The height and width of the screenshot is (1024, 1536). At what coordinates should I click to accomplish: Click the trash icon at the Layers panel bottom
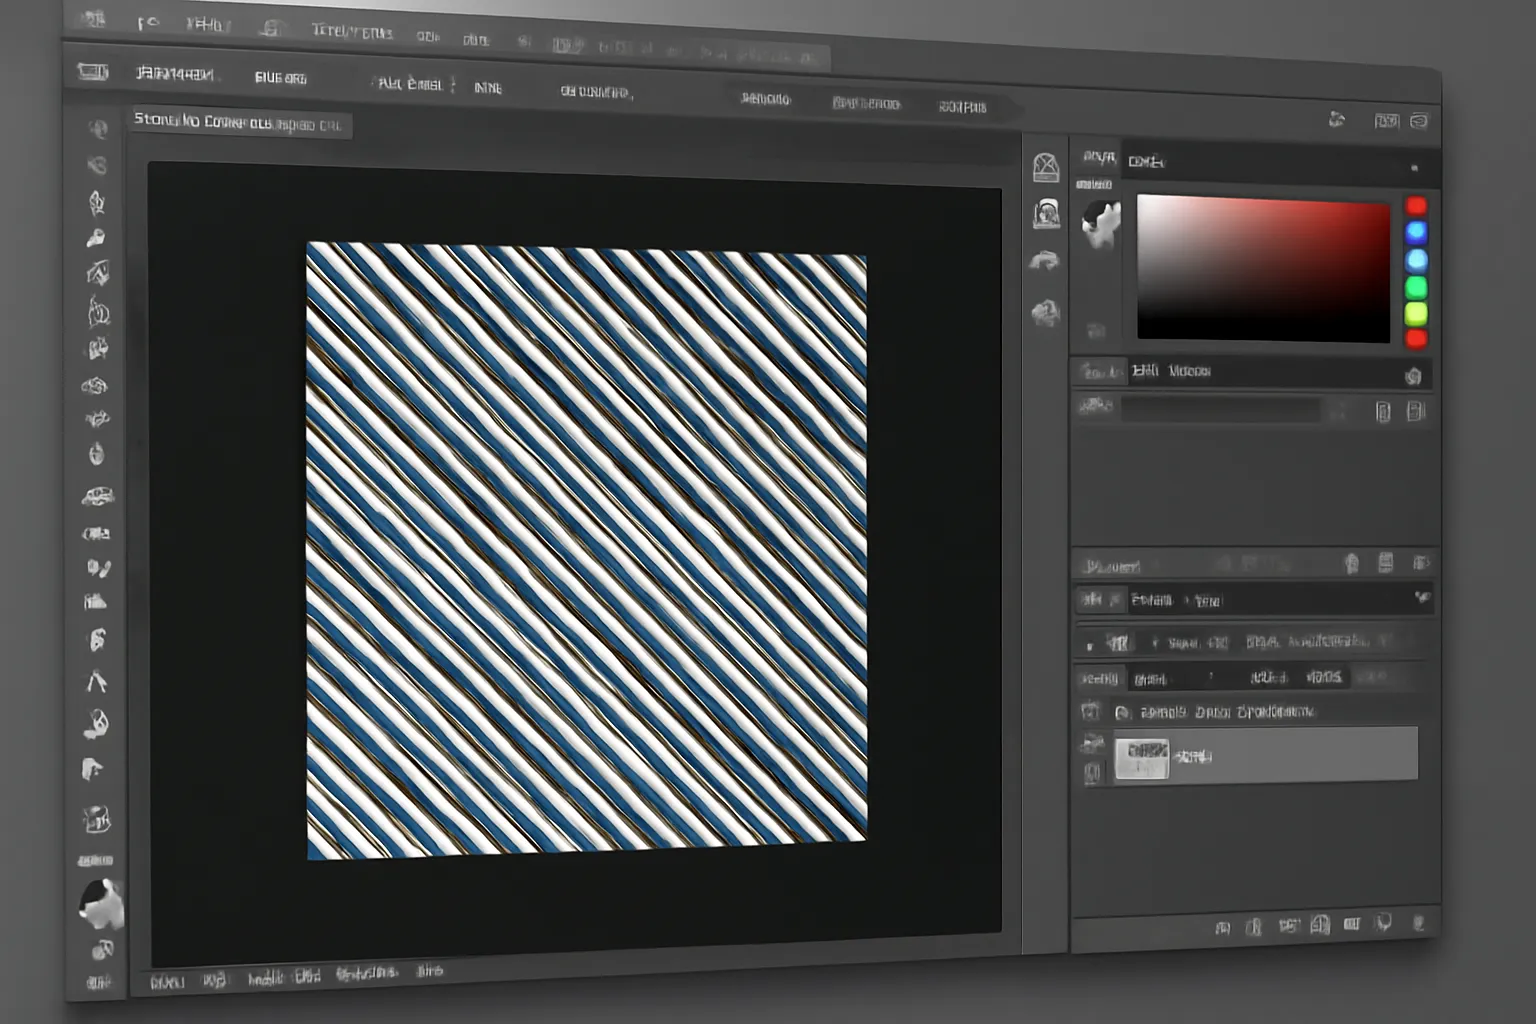click(x=1417, y=924)
